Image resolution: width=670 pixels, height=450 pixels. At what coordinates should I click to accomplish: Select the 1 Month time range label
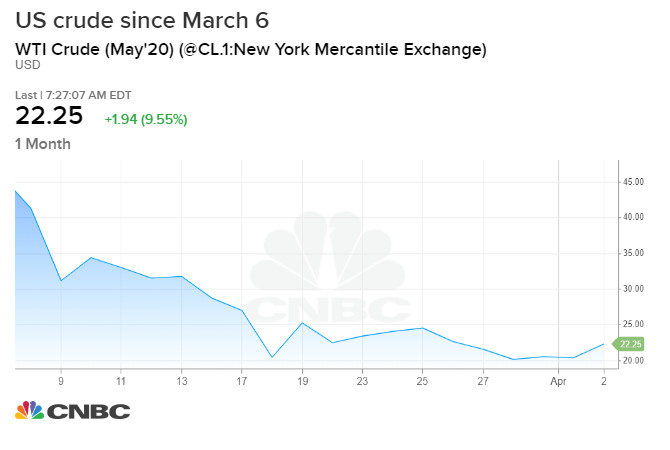pos(43,144)
